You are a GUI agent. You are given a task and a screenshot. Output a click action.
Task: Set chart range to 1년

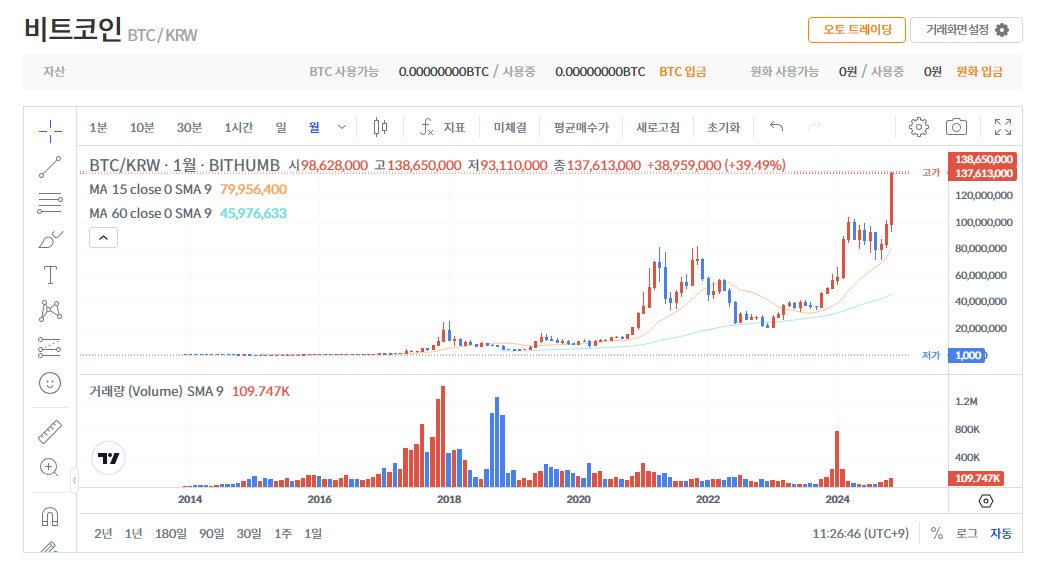click(x=133, y=534)
